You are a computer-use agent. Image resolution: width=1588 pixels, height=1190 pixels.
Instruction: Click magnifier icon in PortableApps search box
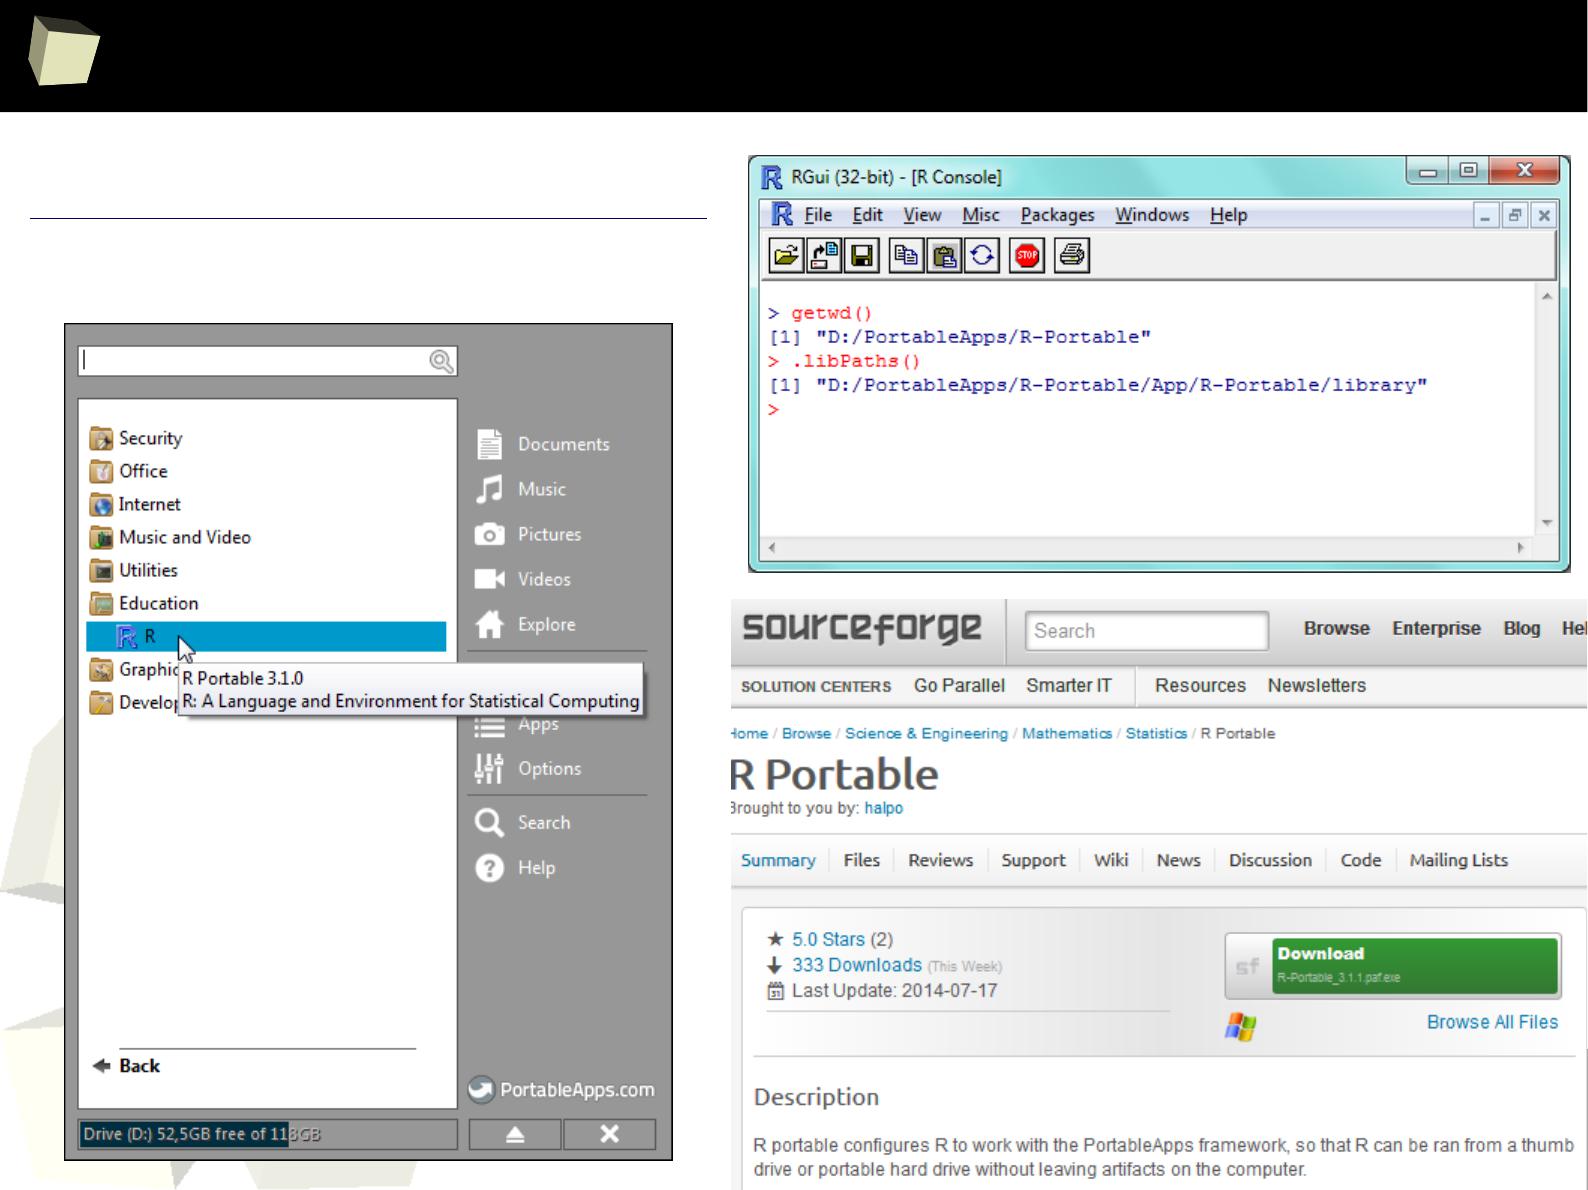point(441,361)
